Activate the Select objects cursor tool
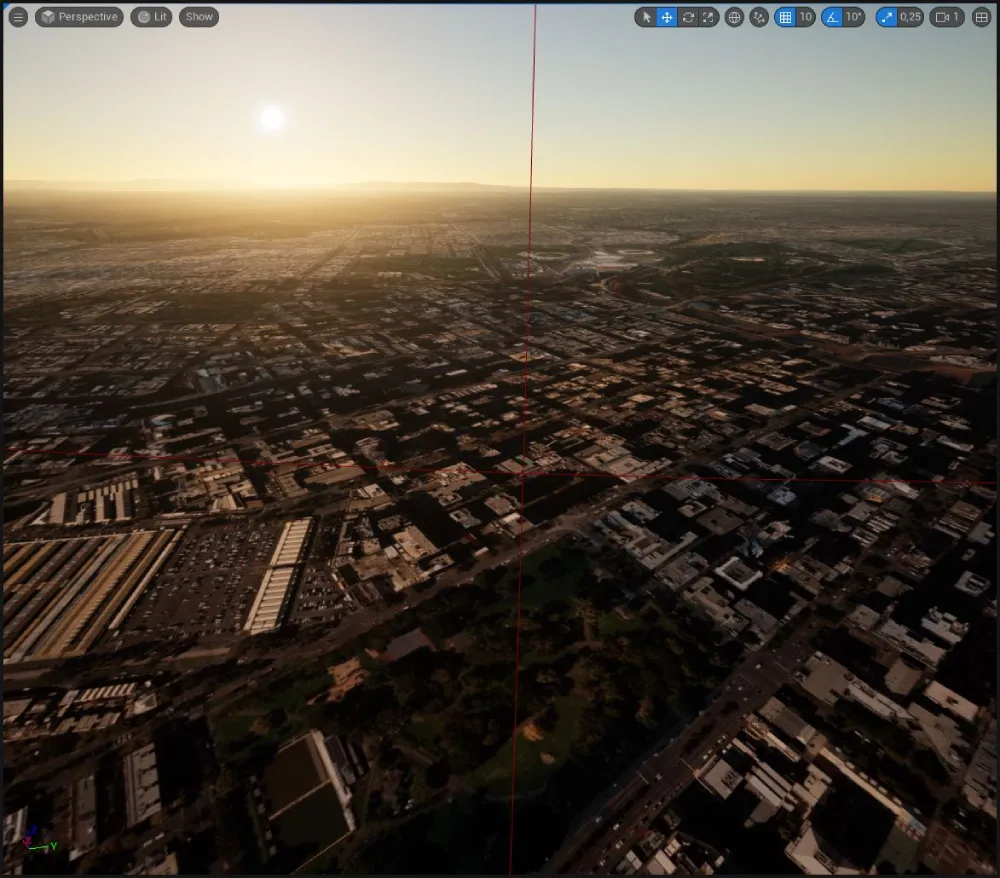Viewport: 1000px width, 878px height. click(646, 17)
